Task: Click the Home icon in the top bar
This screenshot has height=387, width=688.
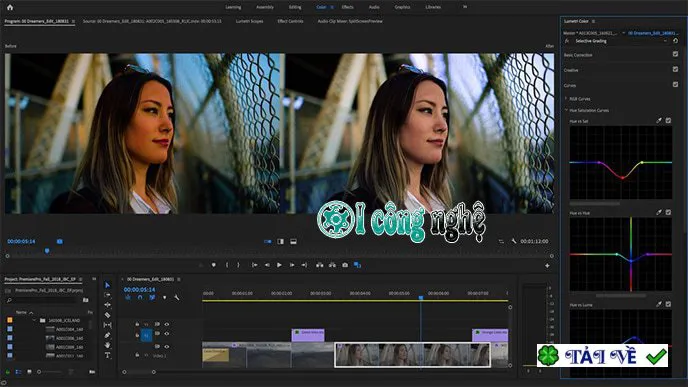Action: point(10,7)
